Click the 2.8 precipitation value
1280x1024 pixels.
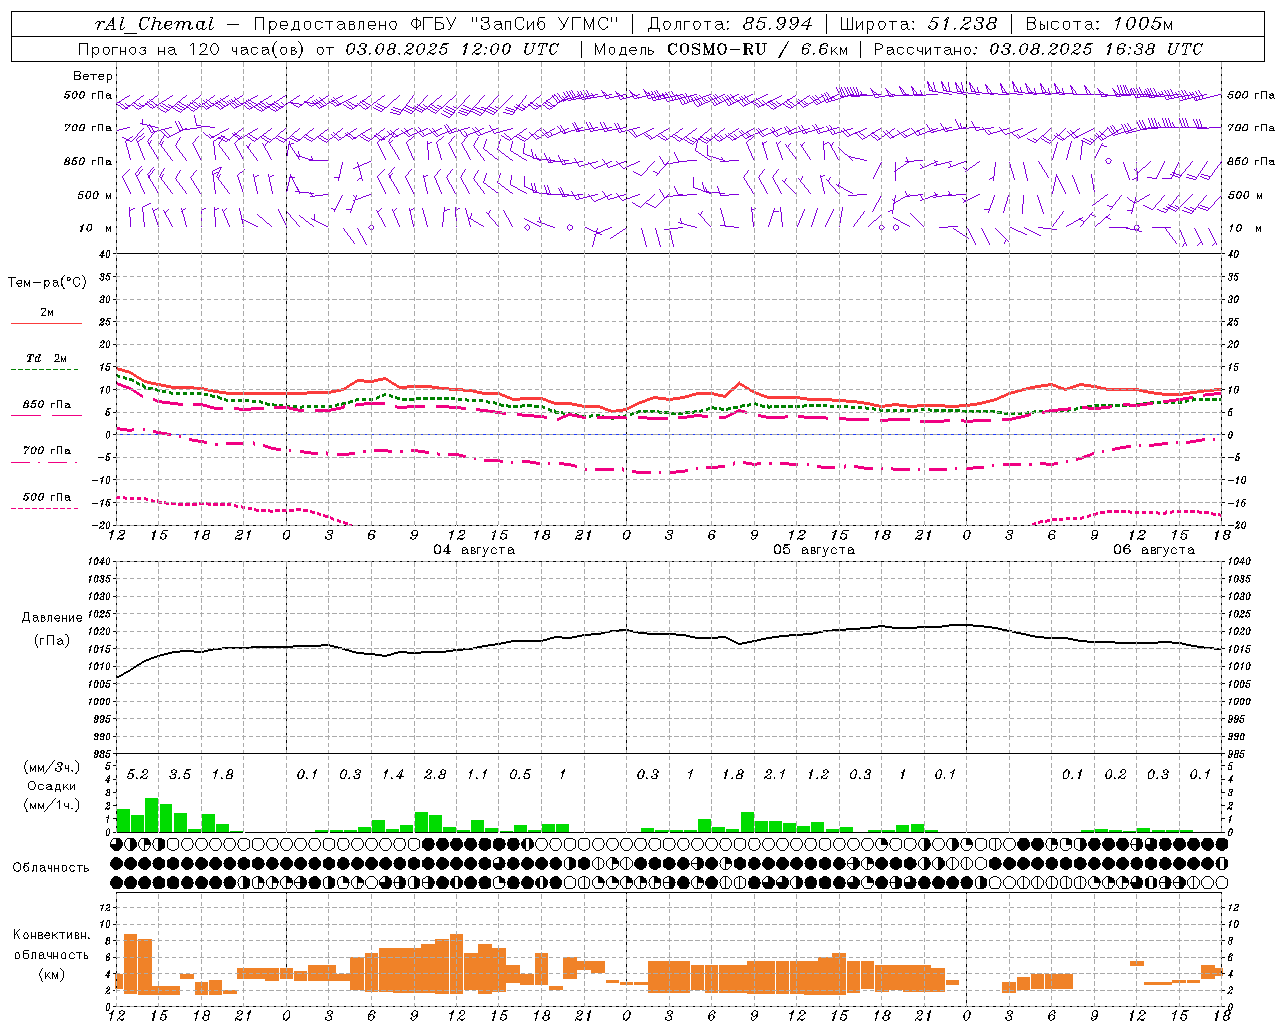[x=435, y=774]
